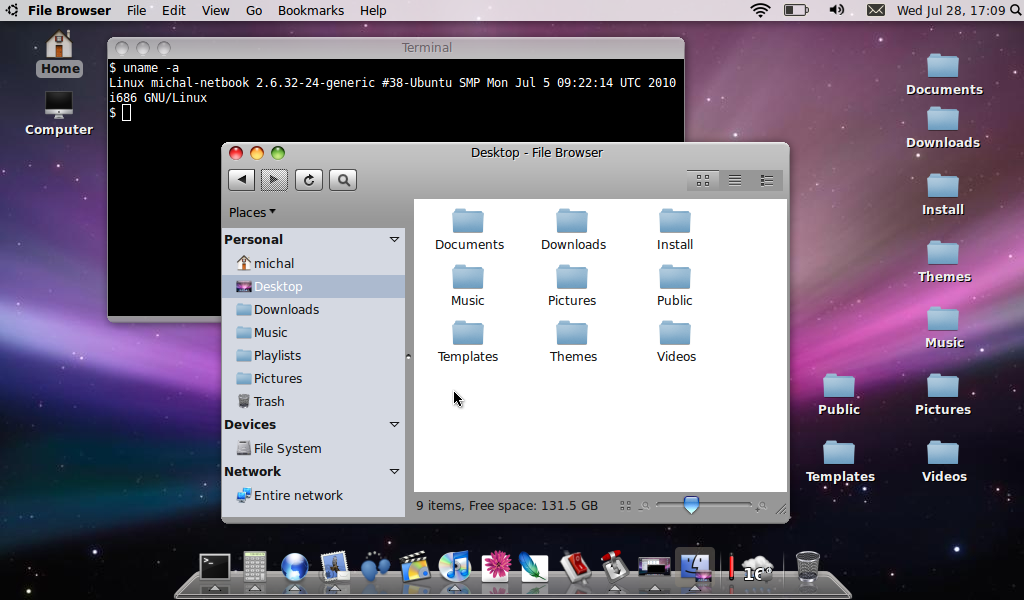
Task: Launch the blue feather quill app in dock
Action: [534, 567]
